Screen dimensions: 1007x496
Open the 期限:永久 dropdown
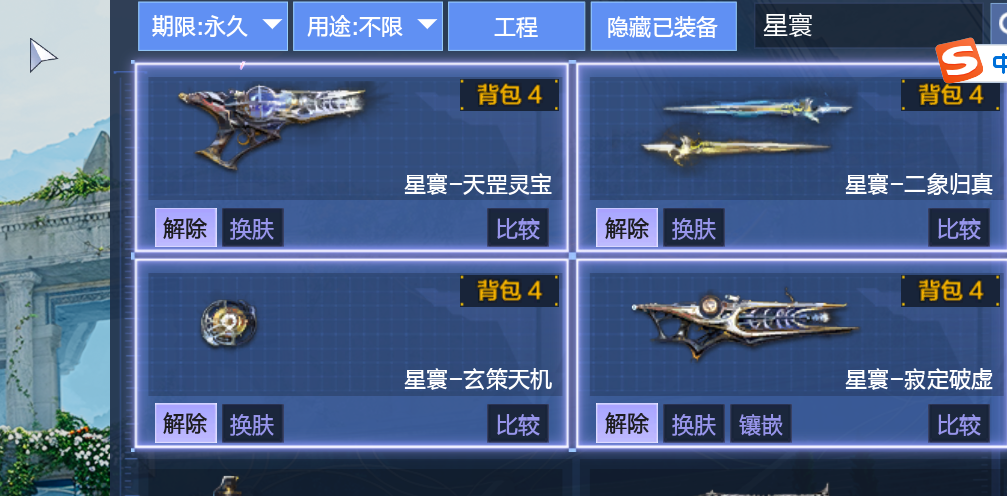(213, 26)
